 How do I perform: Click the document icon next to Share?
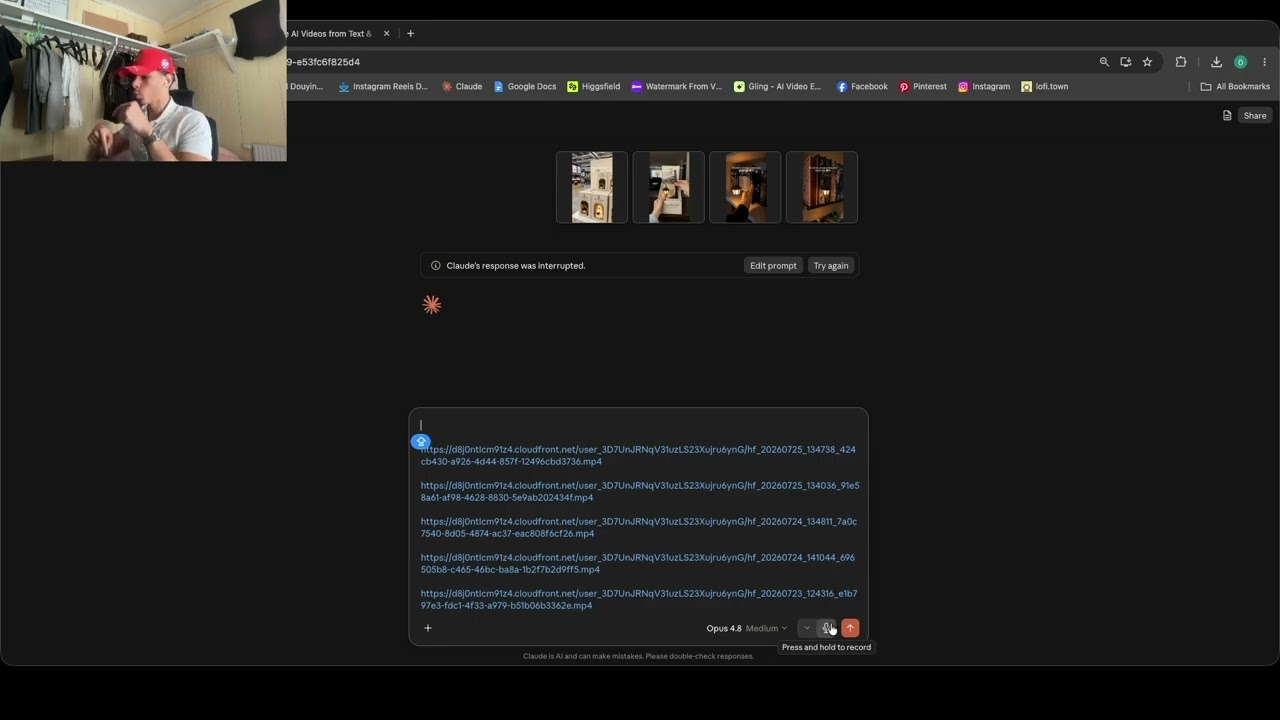coord(1227,116)
